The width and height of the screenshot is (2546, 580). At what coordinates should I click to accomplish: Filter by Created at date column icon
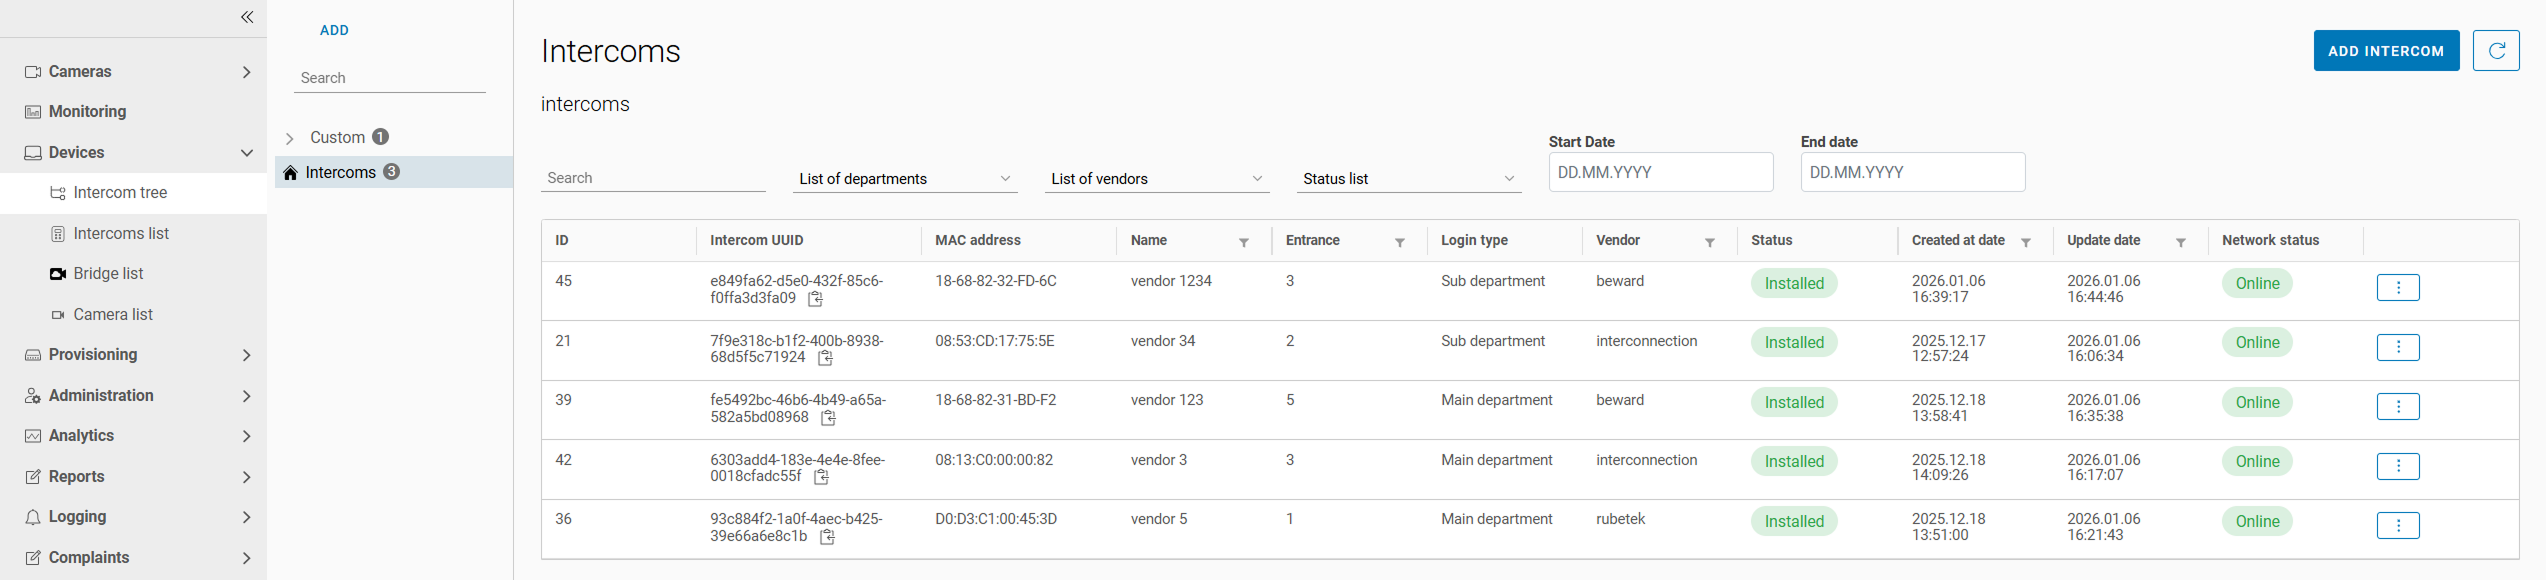pos(2026,242)
